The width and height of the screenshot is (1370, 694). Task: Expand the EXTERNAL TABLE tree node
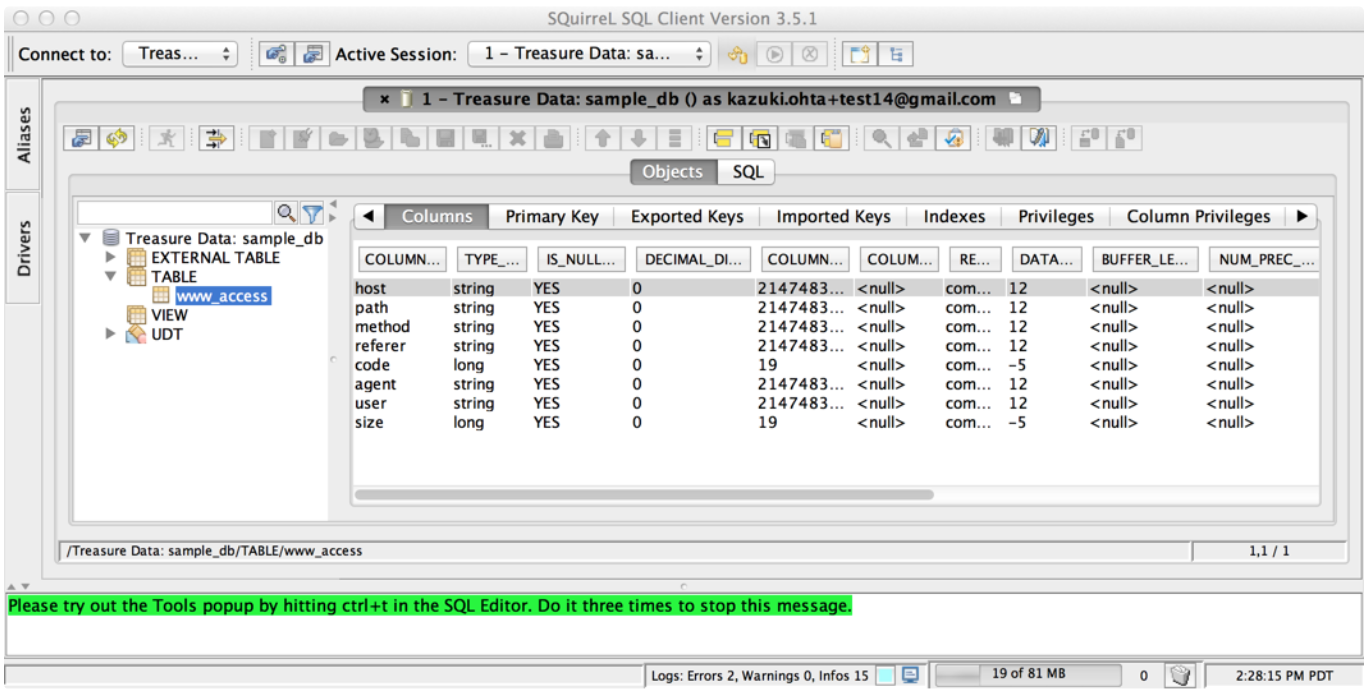111,258
